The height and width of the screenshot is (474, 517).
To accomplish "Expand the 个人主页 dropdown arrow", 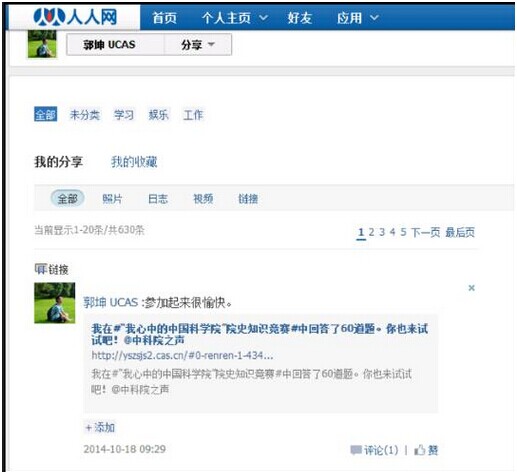I will [263, 18].
